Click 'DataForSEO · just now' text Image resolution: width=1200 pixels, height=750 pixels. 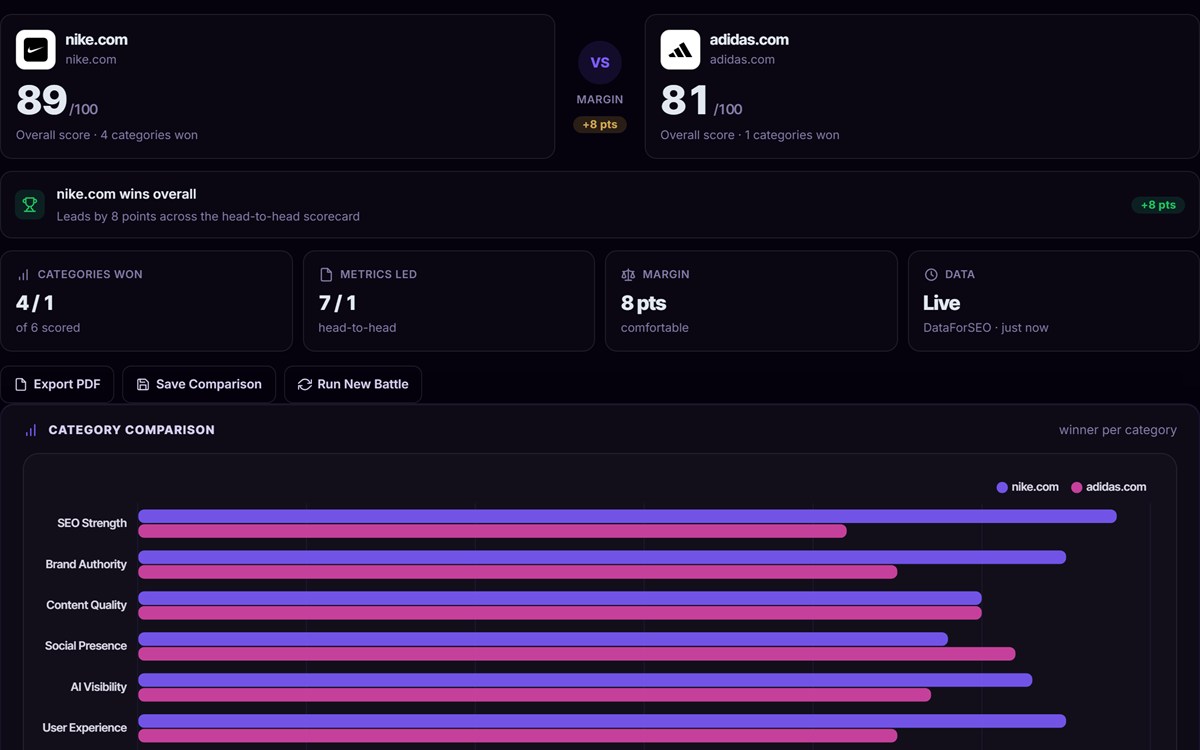coord(986,328)
